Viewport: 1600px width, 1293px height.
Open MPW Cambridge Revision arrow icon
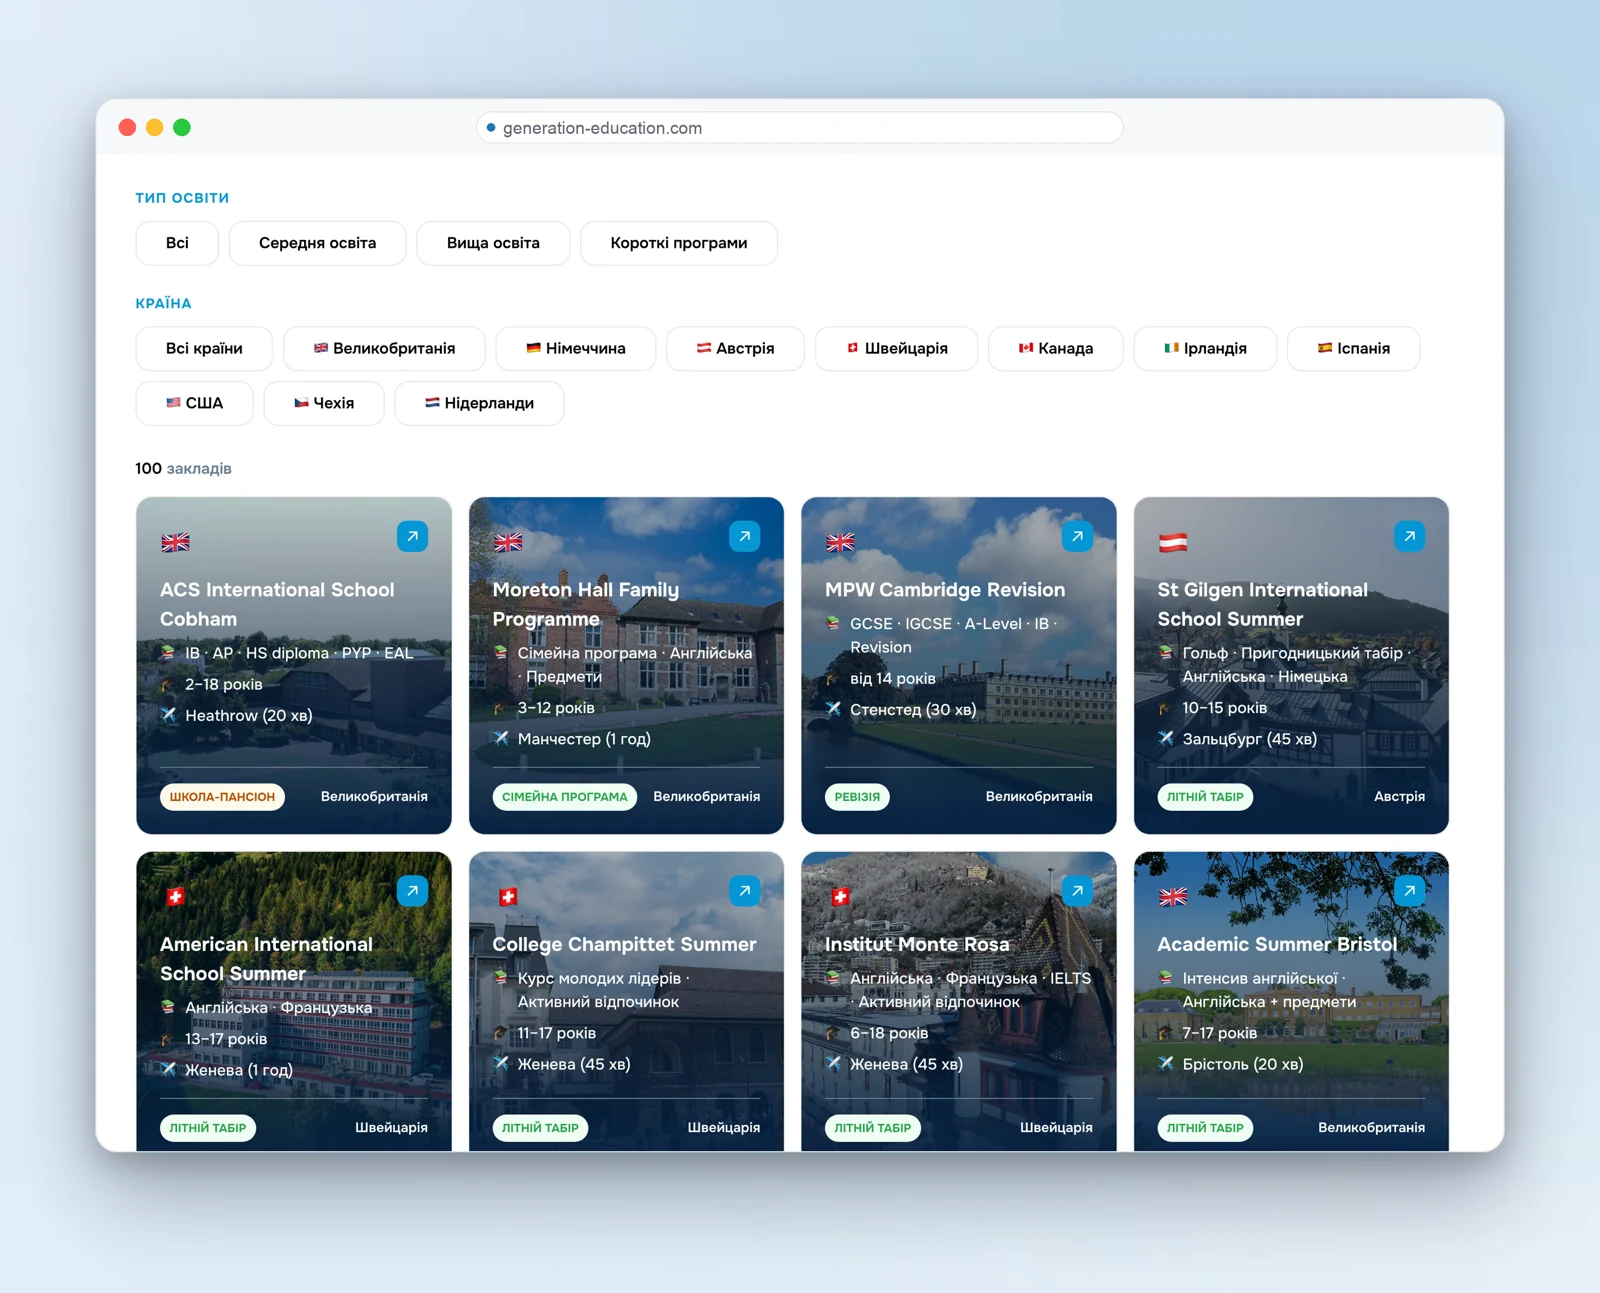1077,537
